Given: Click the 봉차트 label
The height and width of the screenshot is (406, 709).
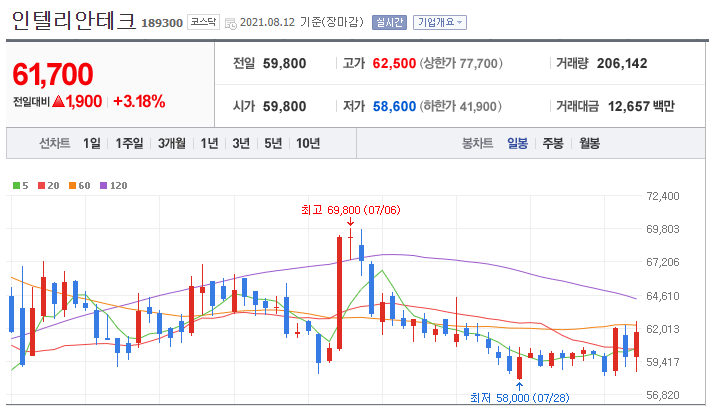Looking at the screenshot, I should click(477, 143).
